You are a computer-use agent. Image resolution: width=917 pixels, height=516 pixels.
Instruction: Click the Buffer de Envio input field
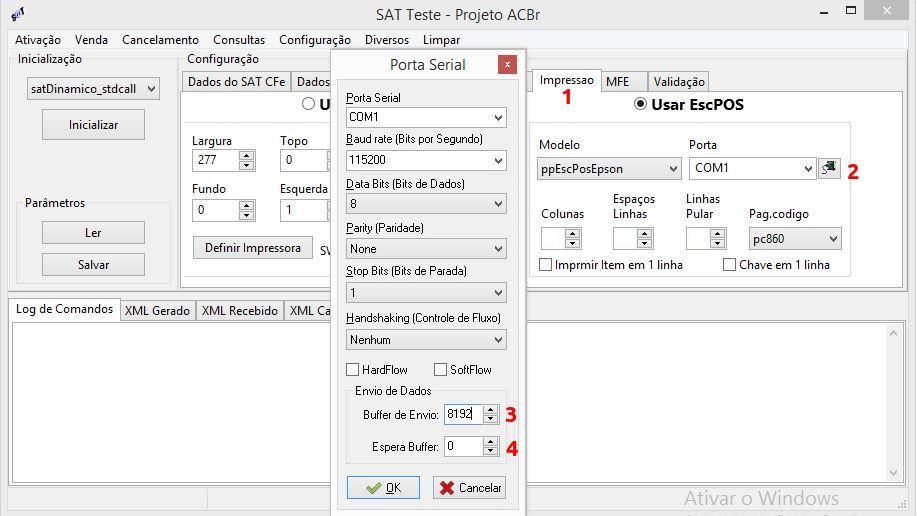point(463,414)
